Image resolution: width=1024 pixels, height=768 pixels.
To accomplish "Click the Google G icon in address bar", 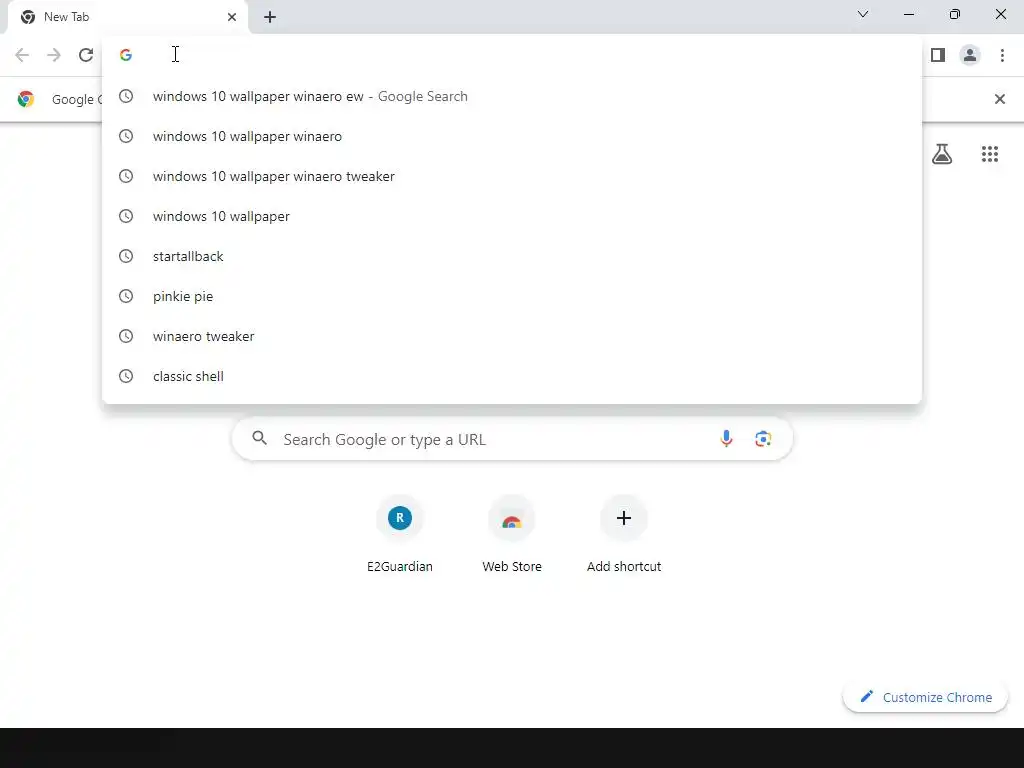I will 126,55.
